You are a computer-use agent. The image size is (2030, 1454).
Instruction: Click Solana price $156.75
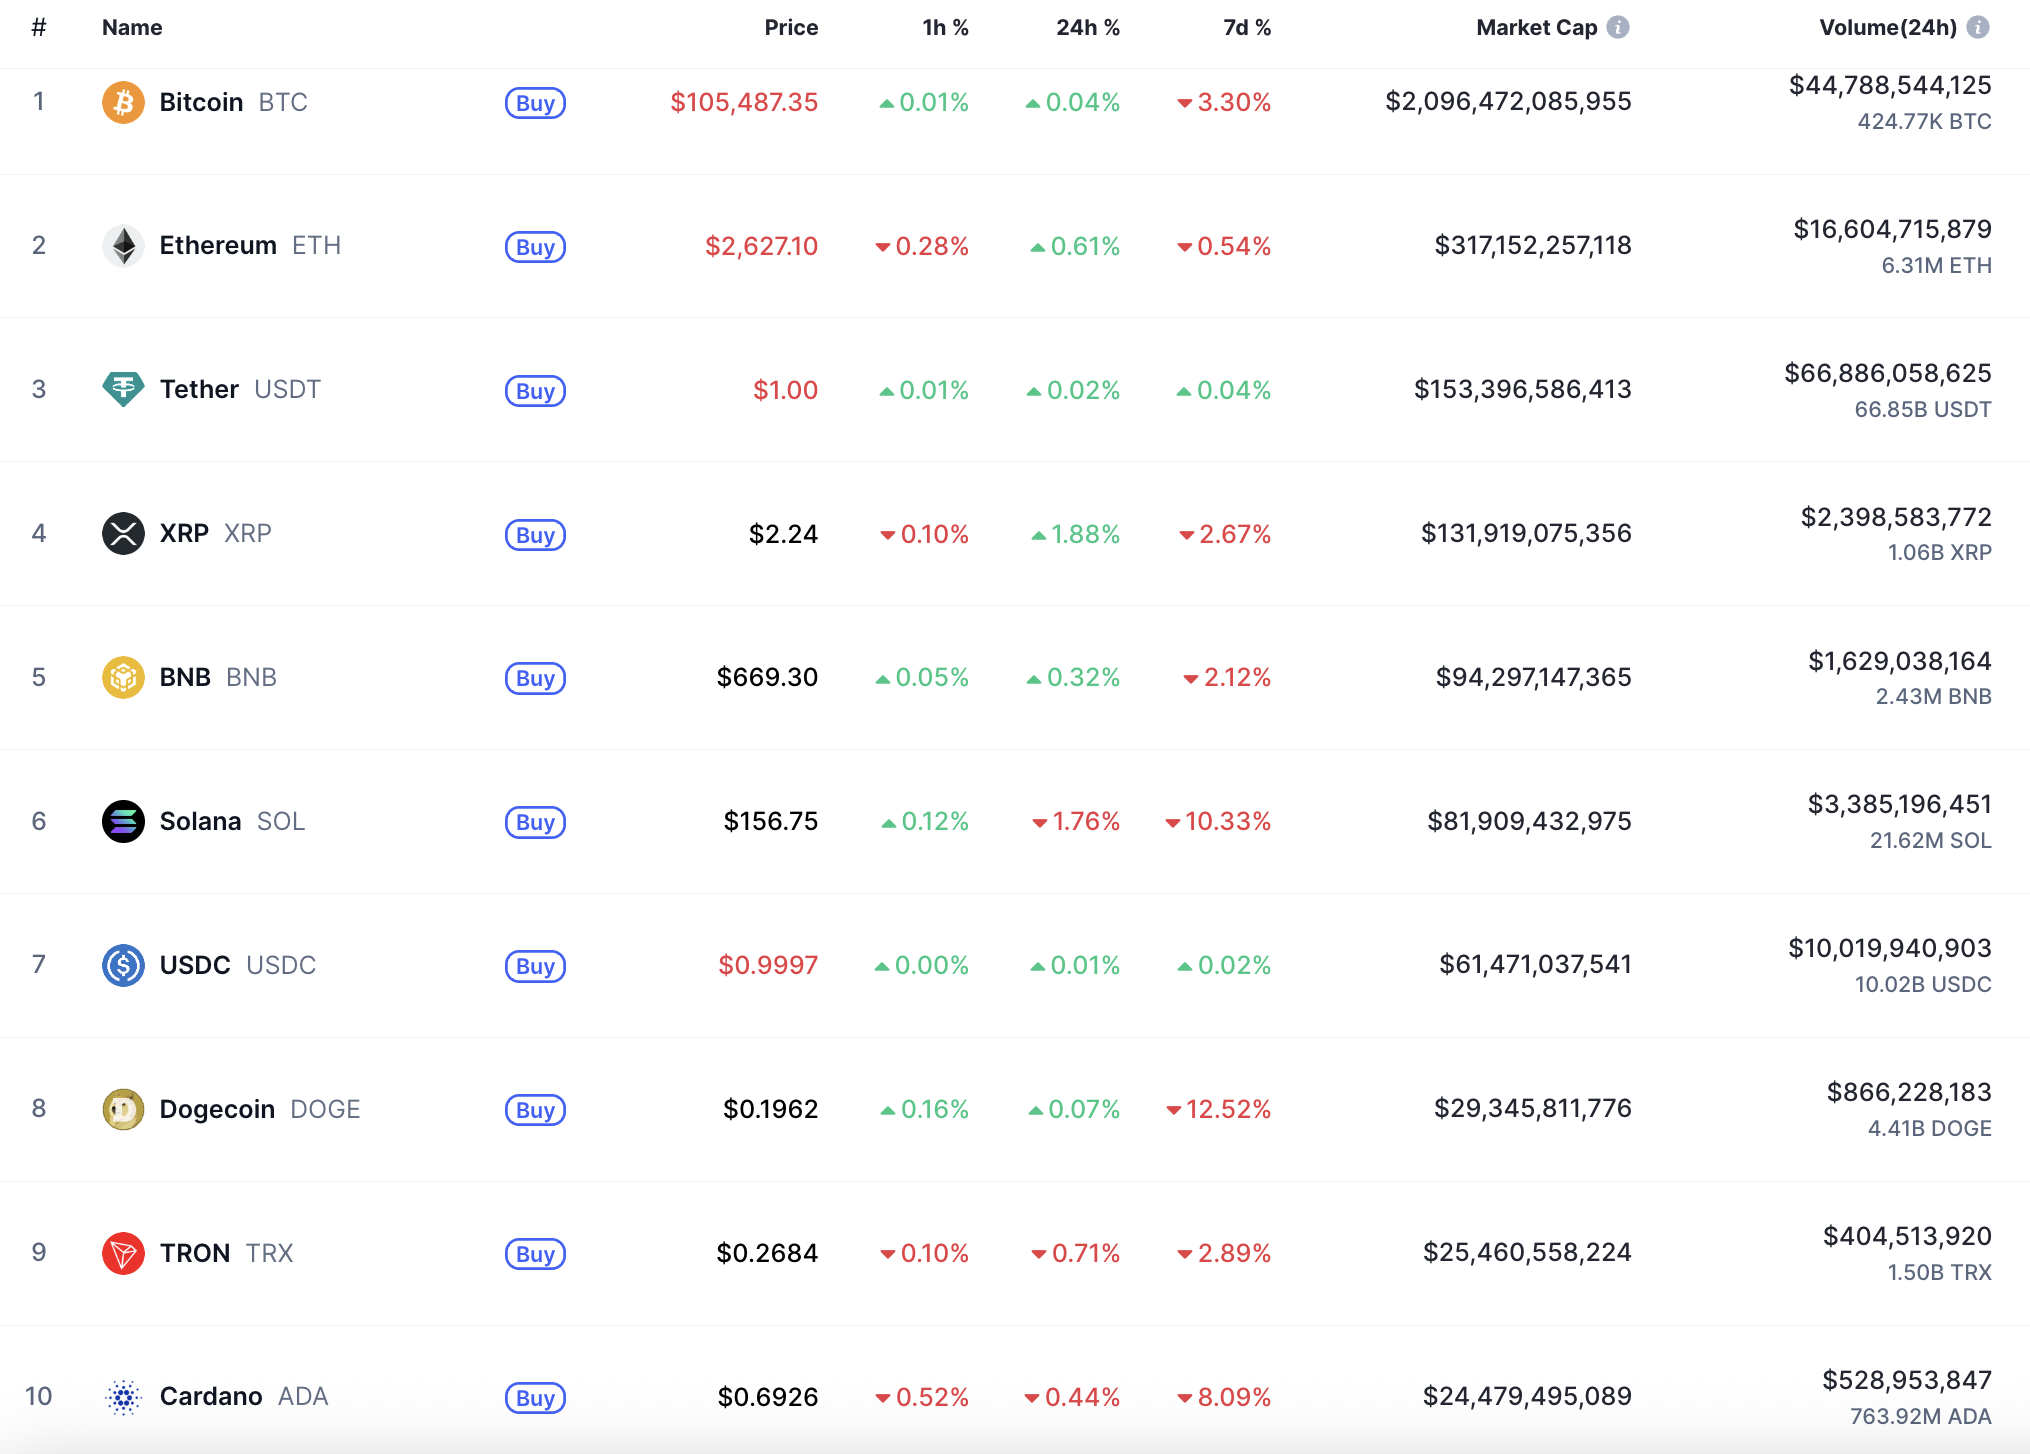coord(771,821)
